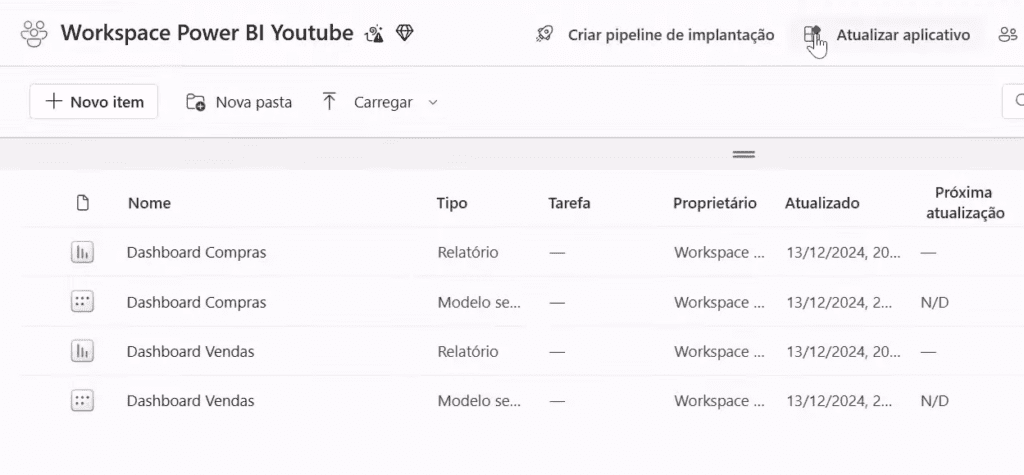Click semantic model icon of Dashboard Compras
Viewport: 1024px width, 475px height.
point(82,302)
